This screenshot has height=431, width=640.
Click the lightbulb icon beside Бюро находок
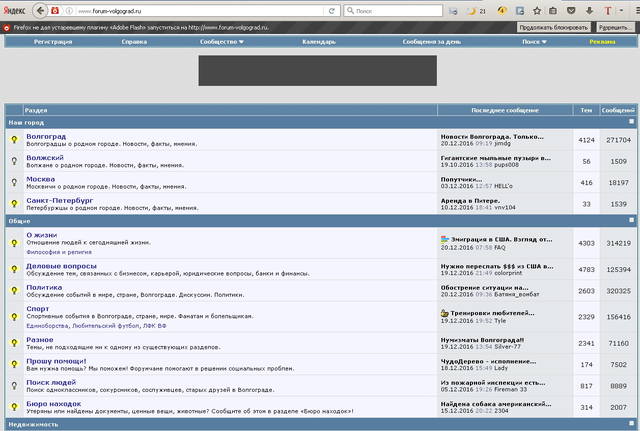point(14,407)
